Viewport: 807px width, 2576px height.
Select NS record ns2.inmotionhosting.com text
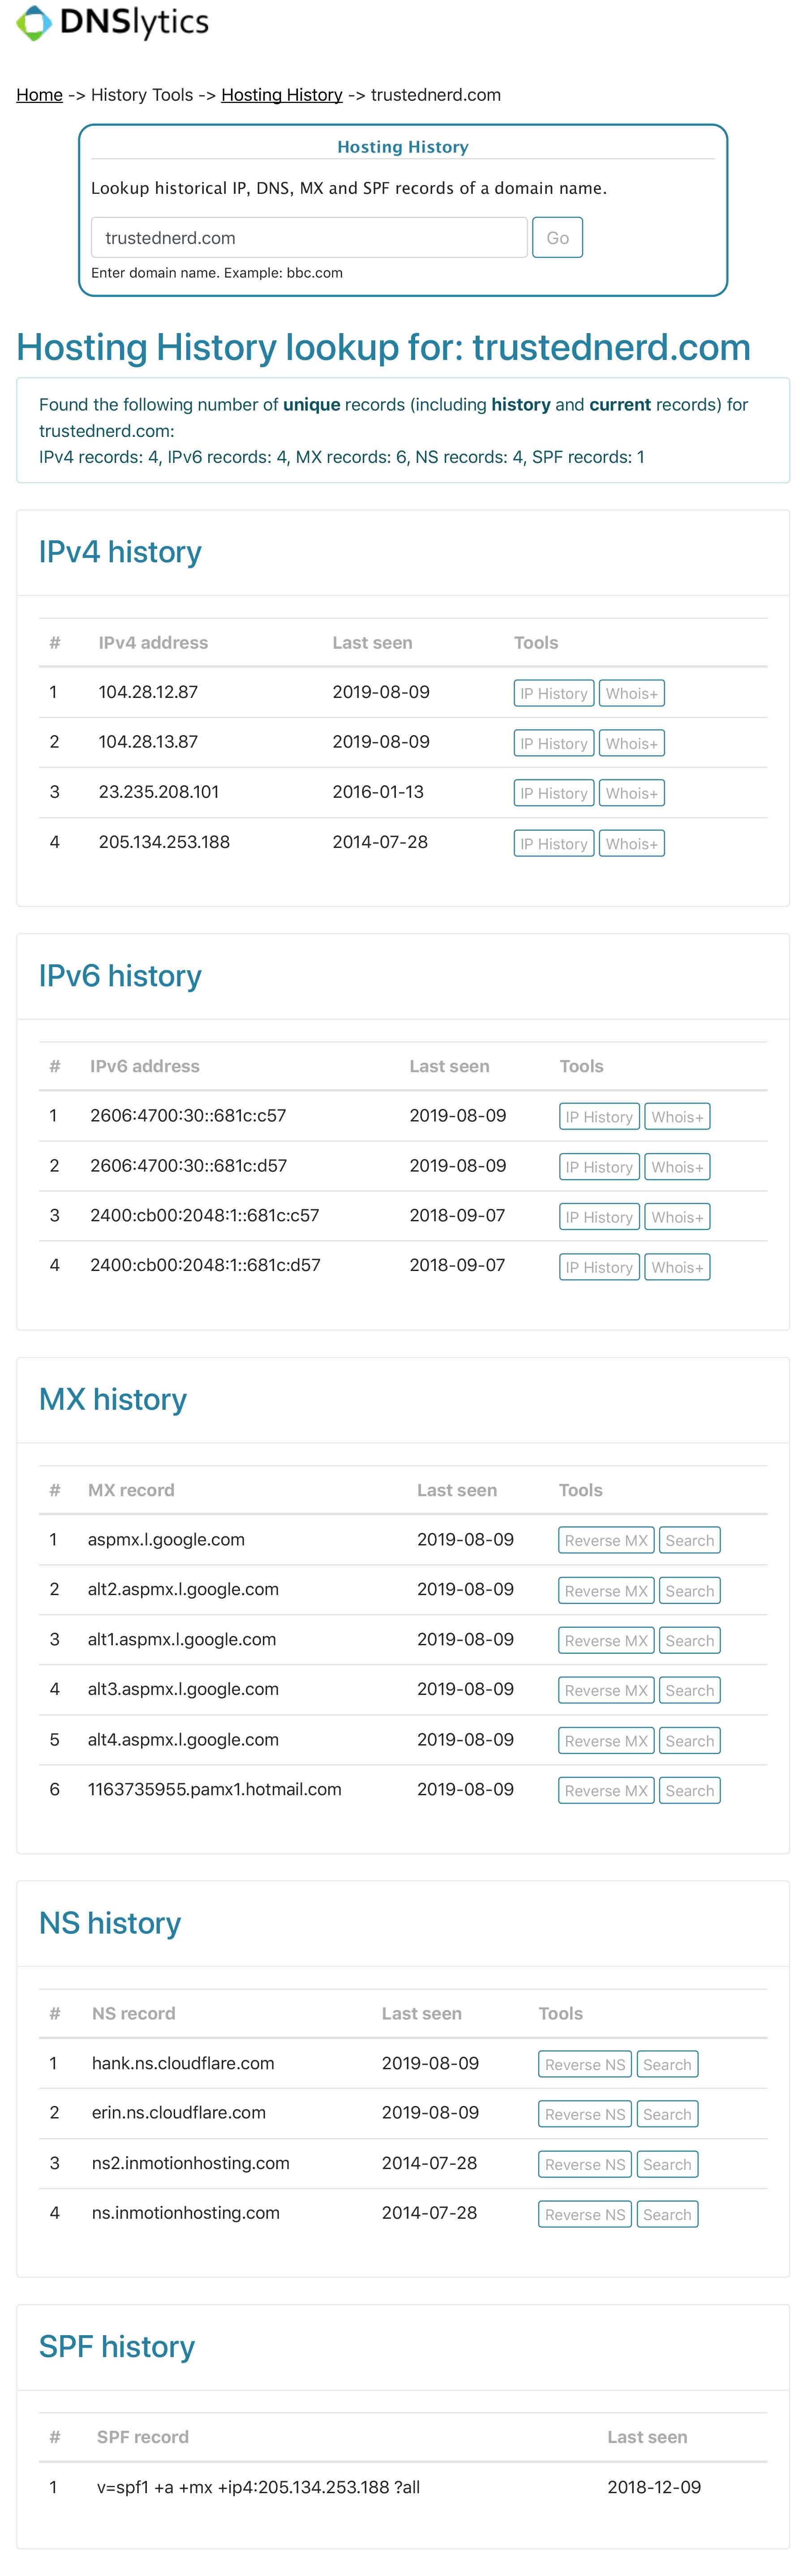coord(190,2164)
